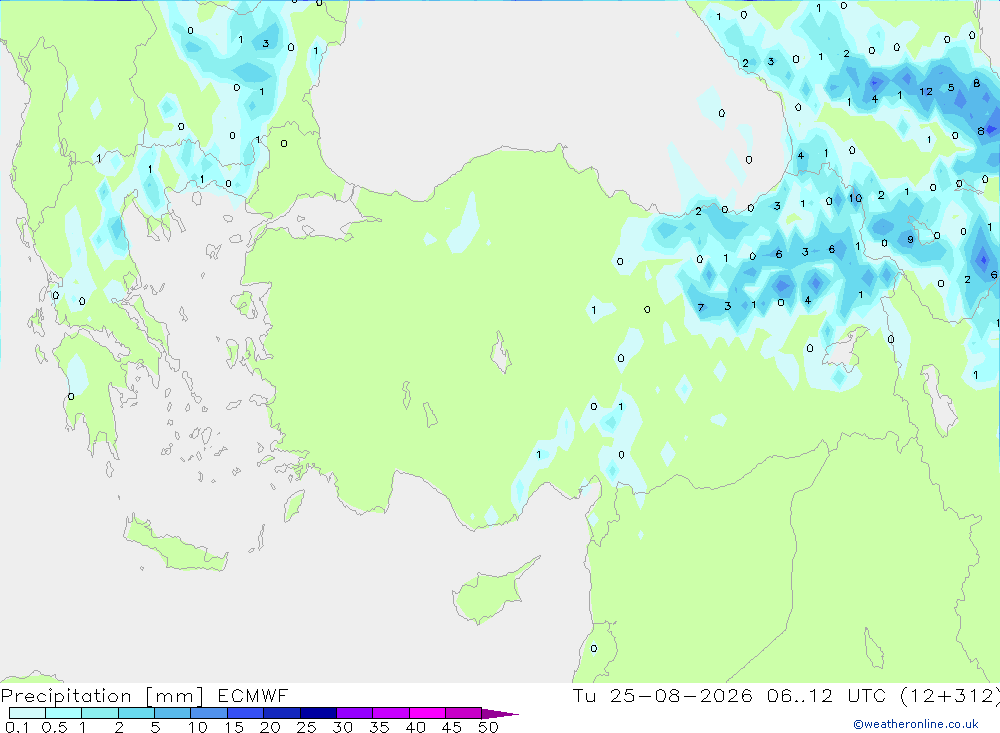Viewport: 1000px width, 733px height.
Task: Click the '15' legend scale label
Action: (234, 727)
